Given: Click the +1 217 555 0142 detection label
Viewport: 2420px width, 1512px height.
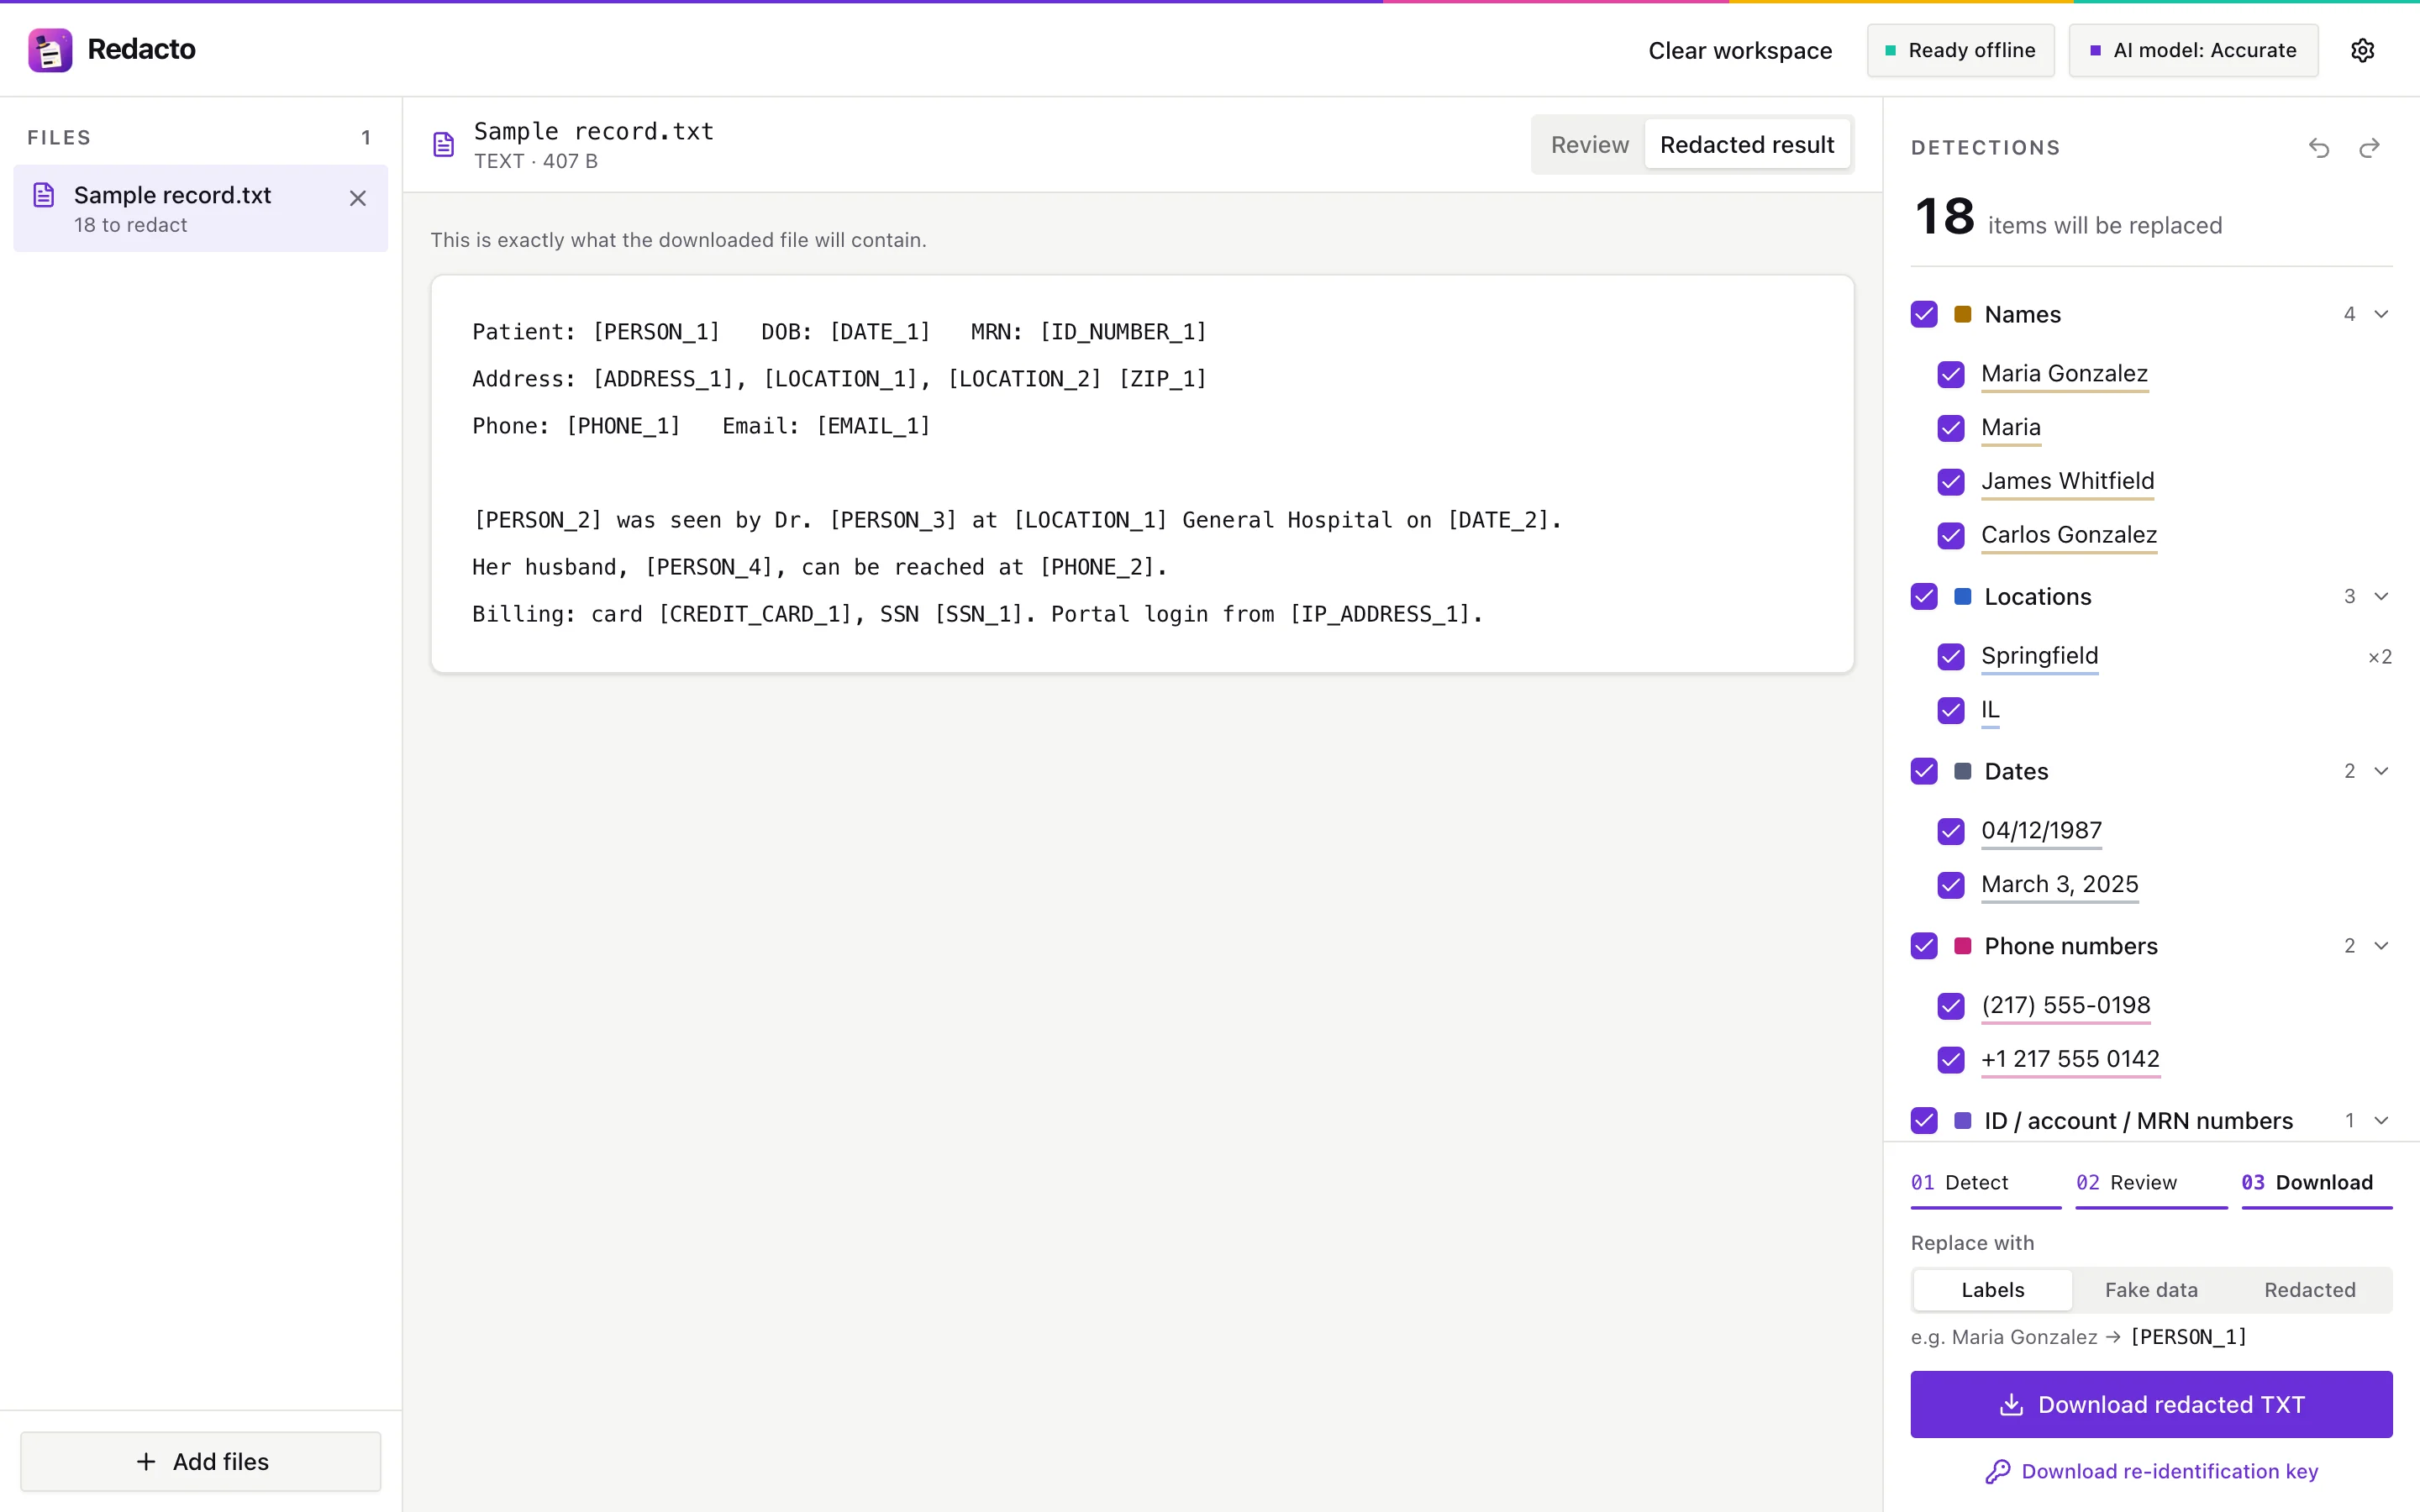Looking at the screenshot, I should [2070, 1059].
